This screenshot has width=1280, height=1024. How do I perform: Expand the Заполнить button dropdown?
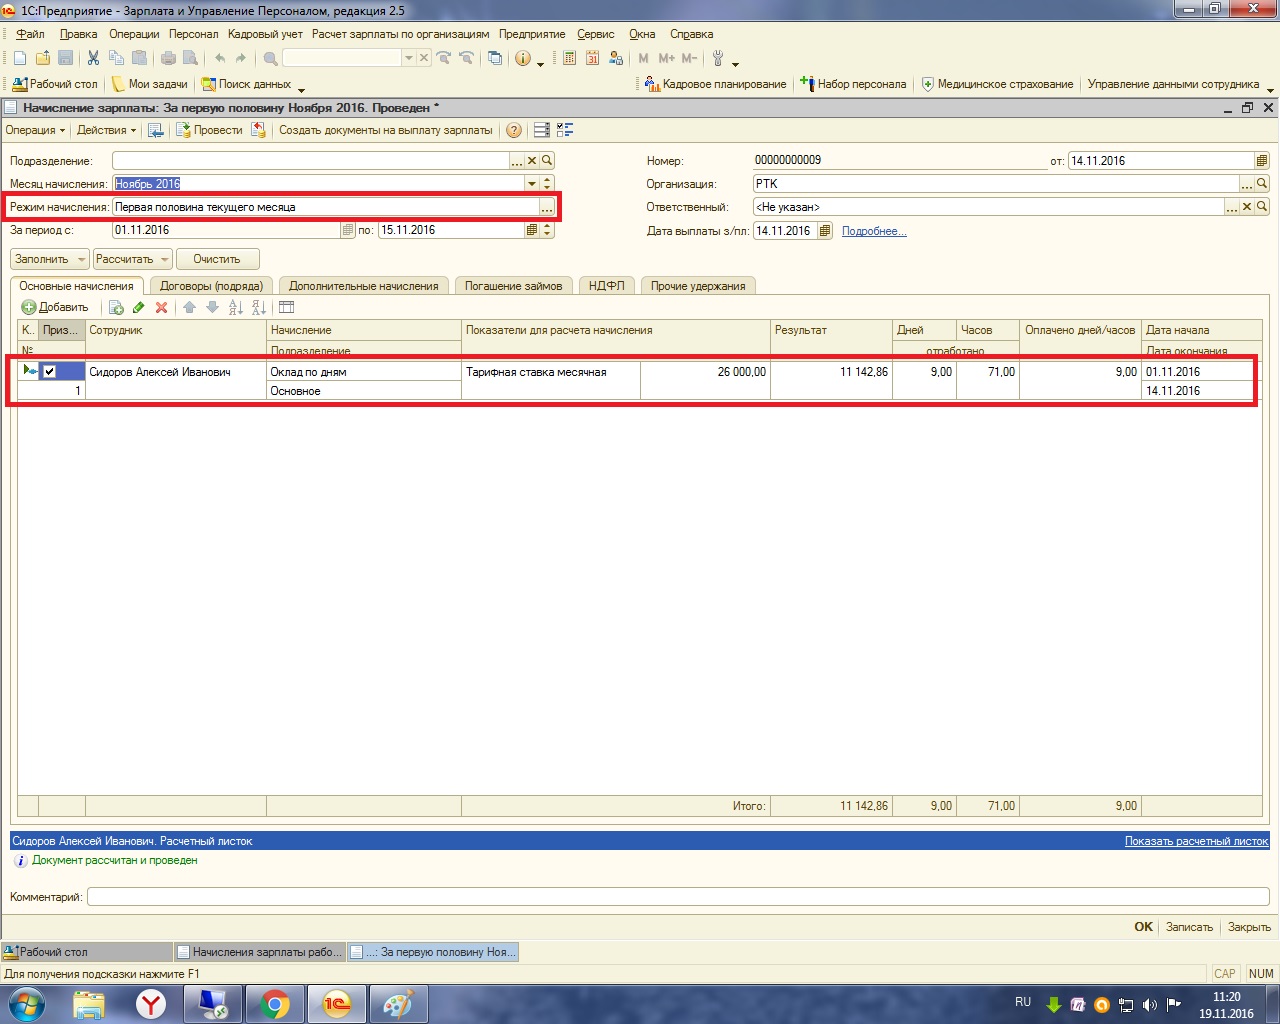click(x=81, y=259)
